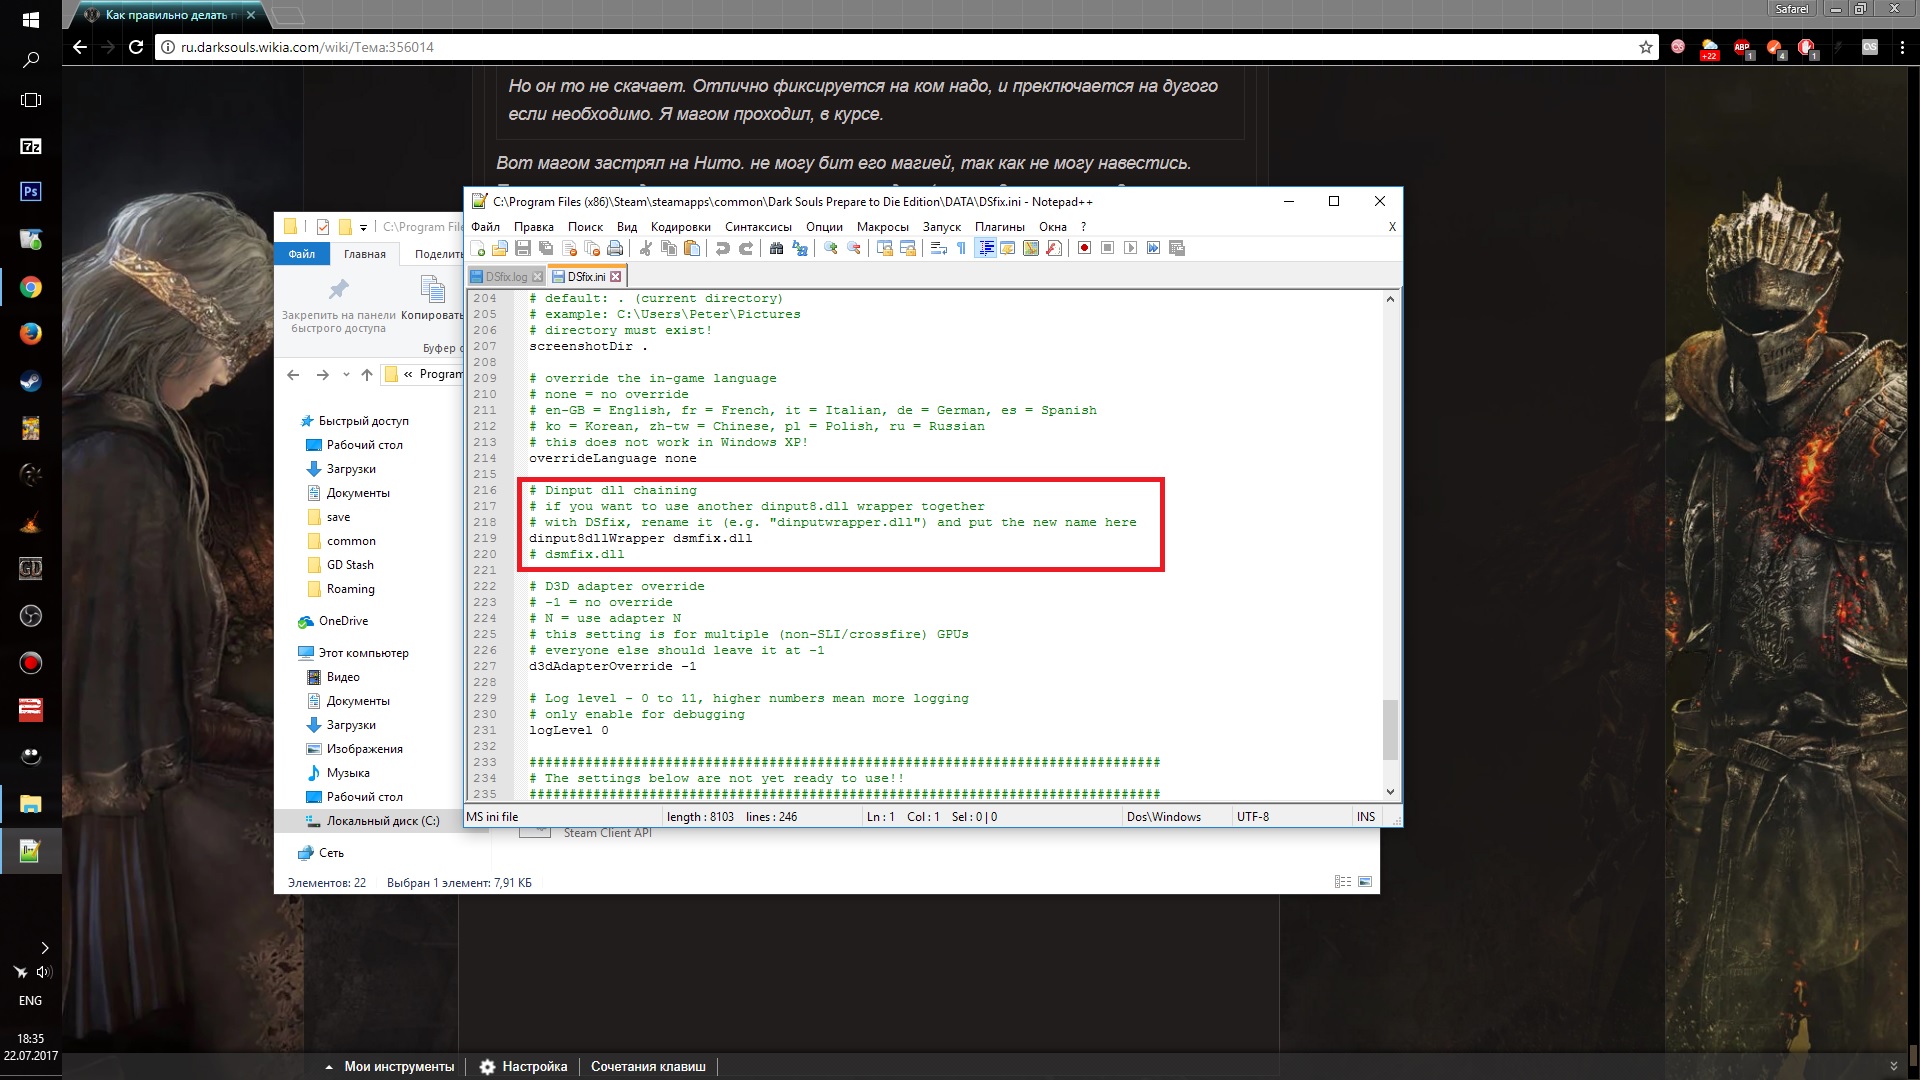The height and width of the screenshot is (1080, 1920).
Task: Click the AdBlock Plus extension icon
Action: click(x=1742, y=47)
